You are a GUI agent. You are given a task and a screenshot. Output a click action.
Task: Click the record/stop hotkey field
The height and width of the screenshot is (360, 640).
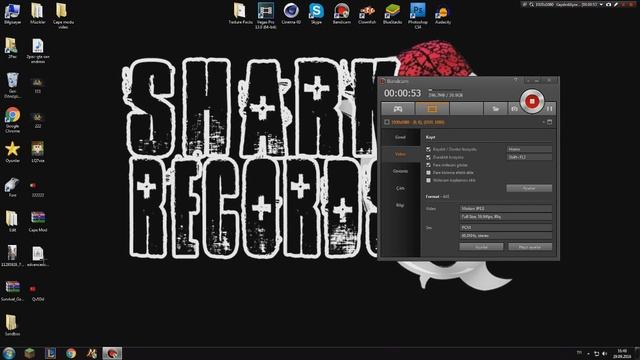click(529, 149)
